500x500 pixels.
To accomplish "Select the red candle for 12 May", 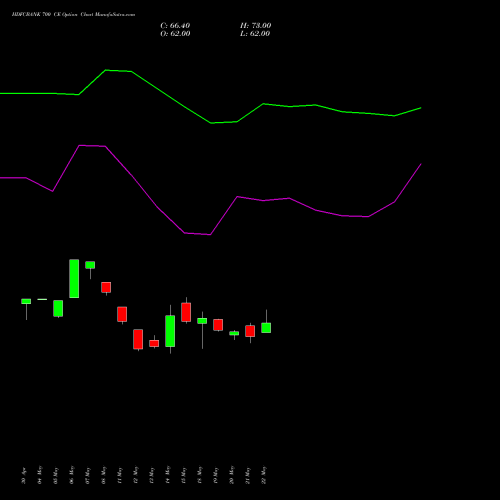I will (138, 339).
